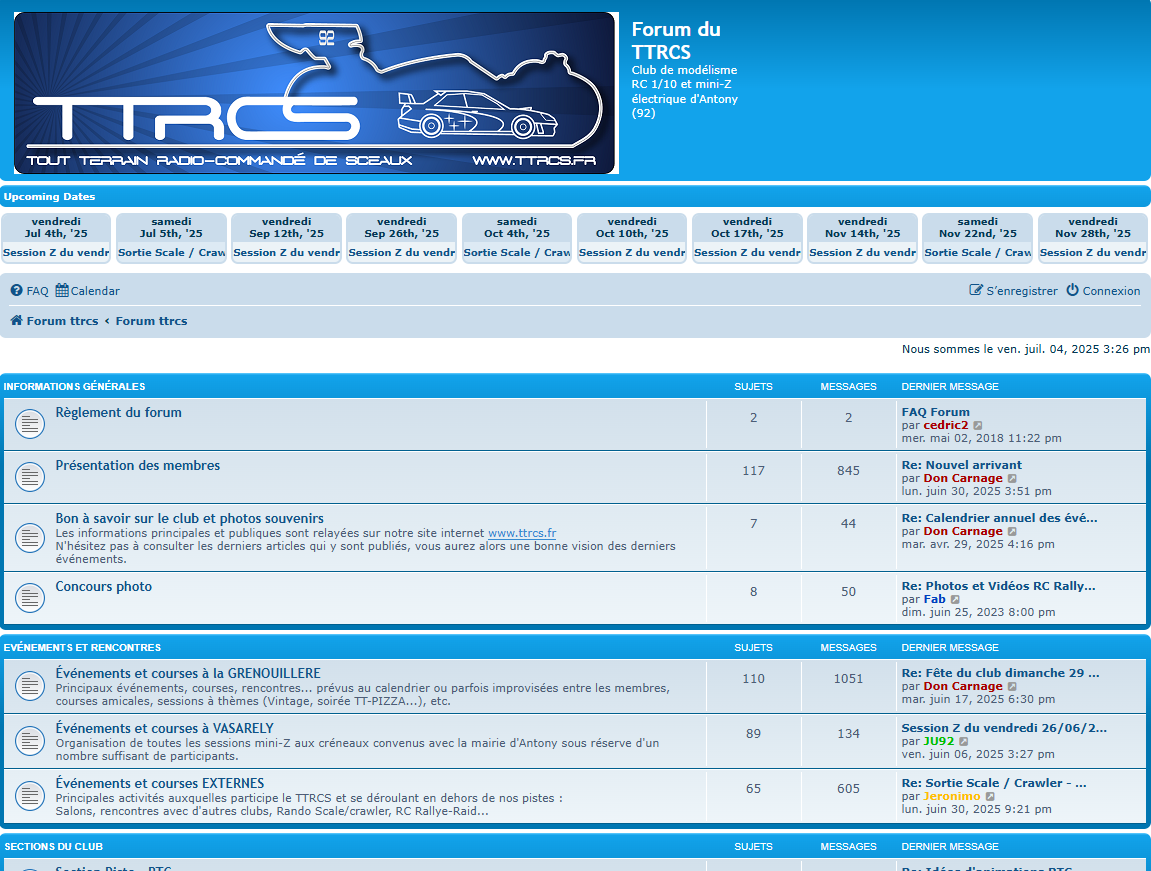Open the Jul 4th '25 date card
Image resolution: width=1151 pixels, height=871 pixels.
(56, 238)
